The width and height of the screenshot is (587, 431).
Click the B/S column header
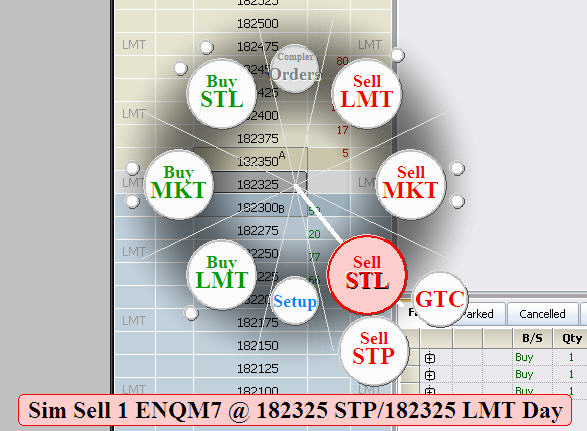coord(532,339)
